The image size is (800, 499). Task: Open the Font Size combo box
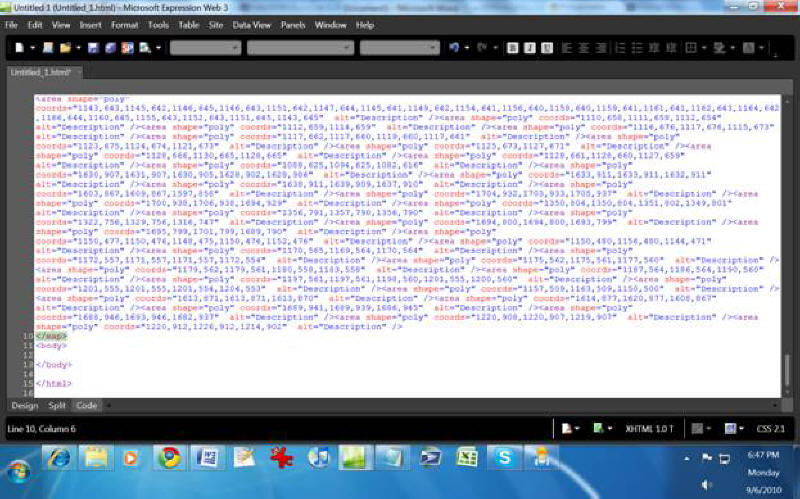(x=399, y=47)
